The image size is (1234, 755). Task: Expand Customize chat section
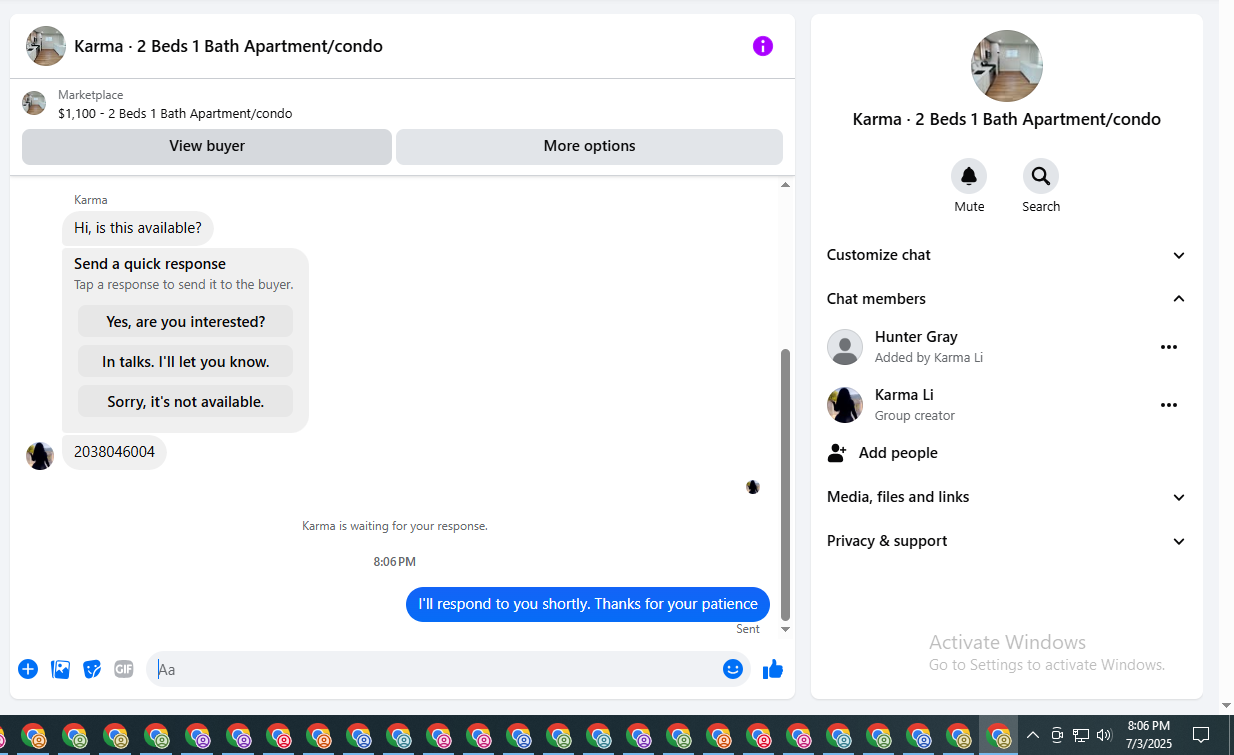1007,255
